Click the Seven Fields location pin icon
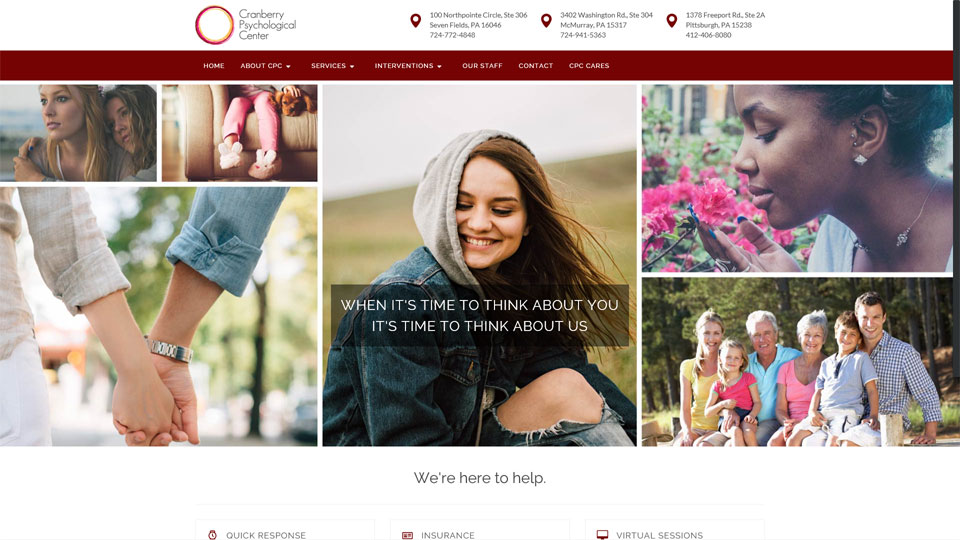Viewport: 960px width, 540px height. [x=416, y=21]
